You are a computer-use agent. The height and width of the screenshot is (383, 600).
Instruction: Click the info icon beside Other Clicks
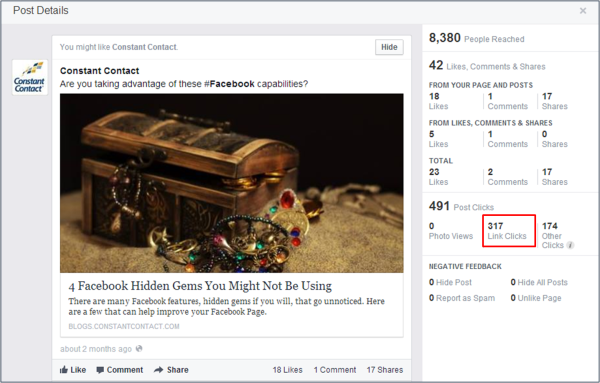click(x=570, y=245)
